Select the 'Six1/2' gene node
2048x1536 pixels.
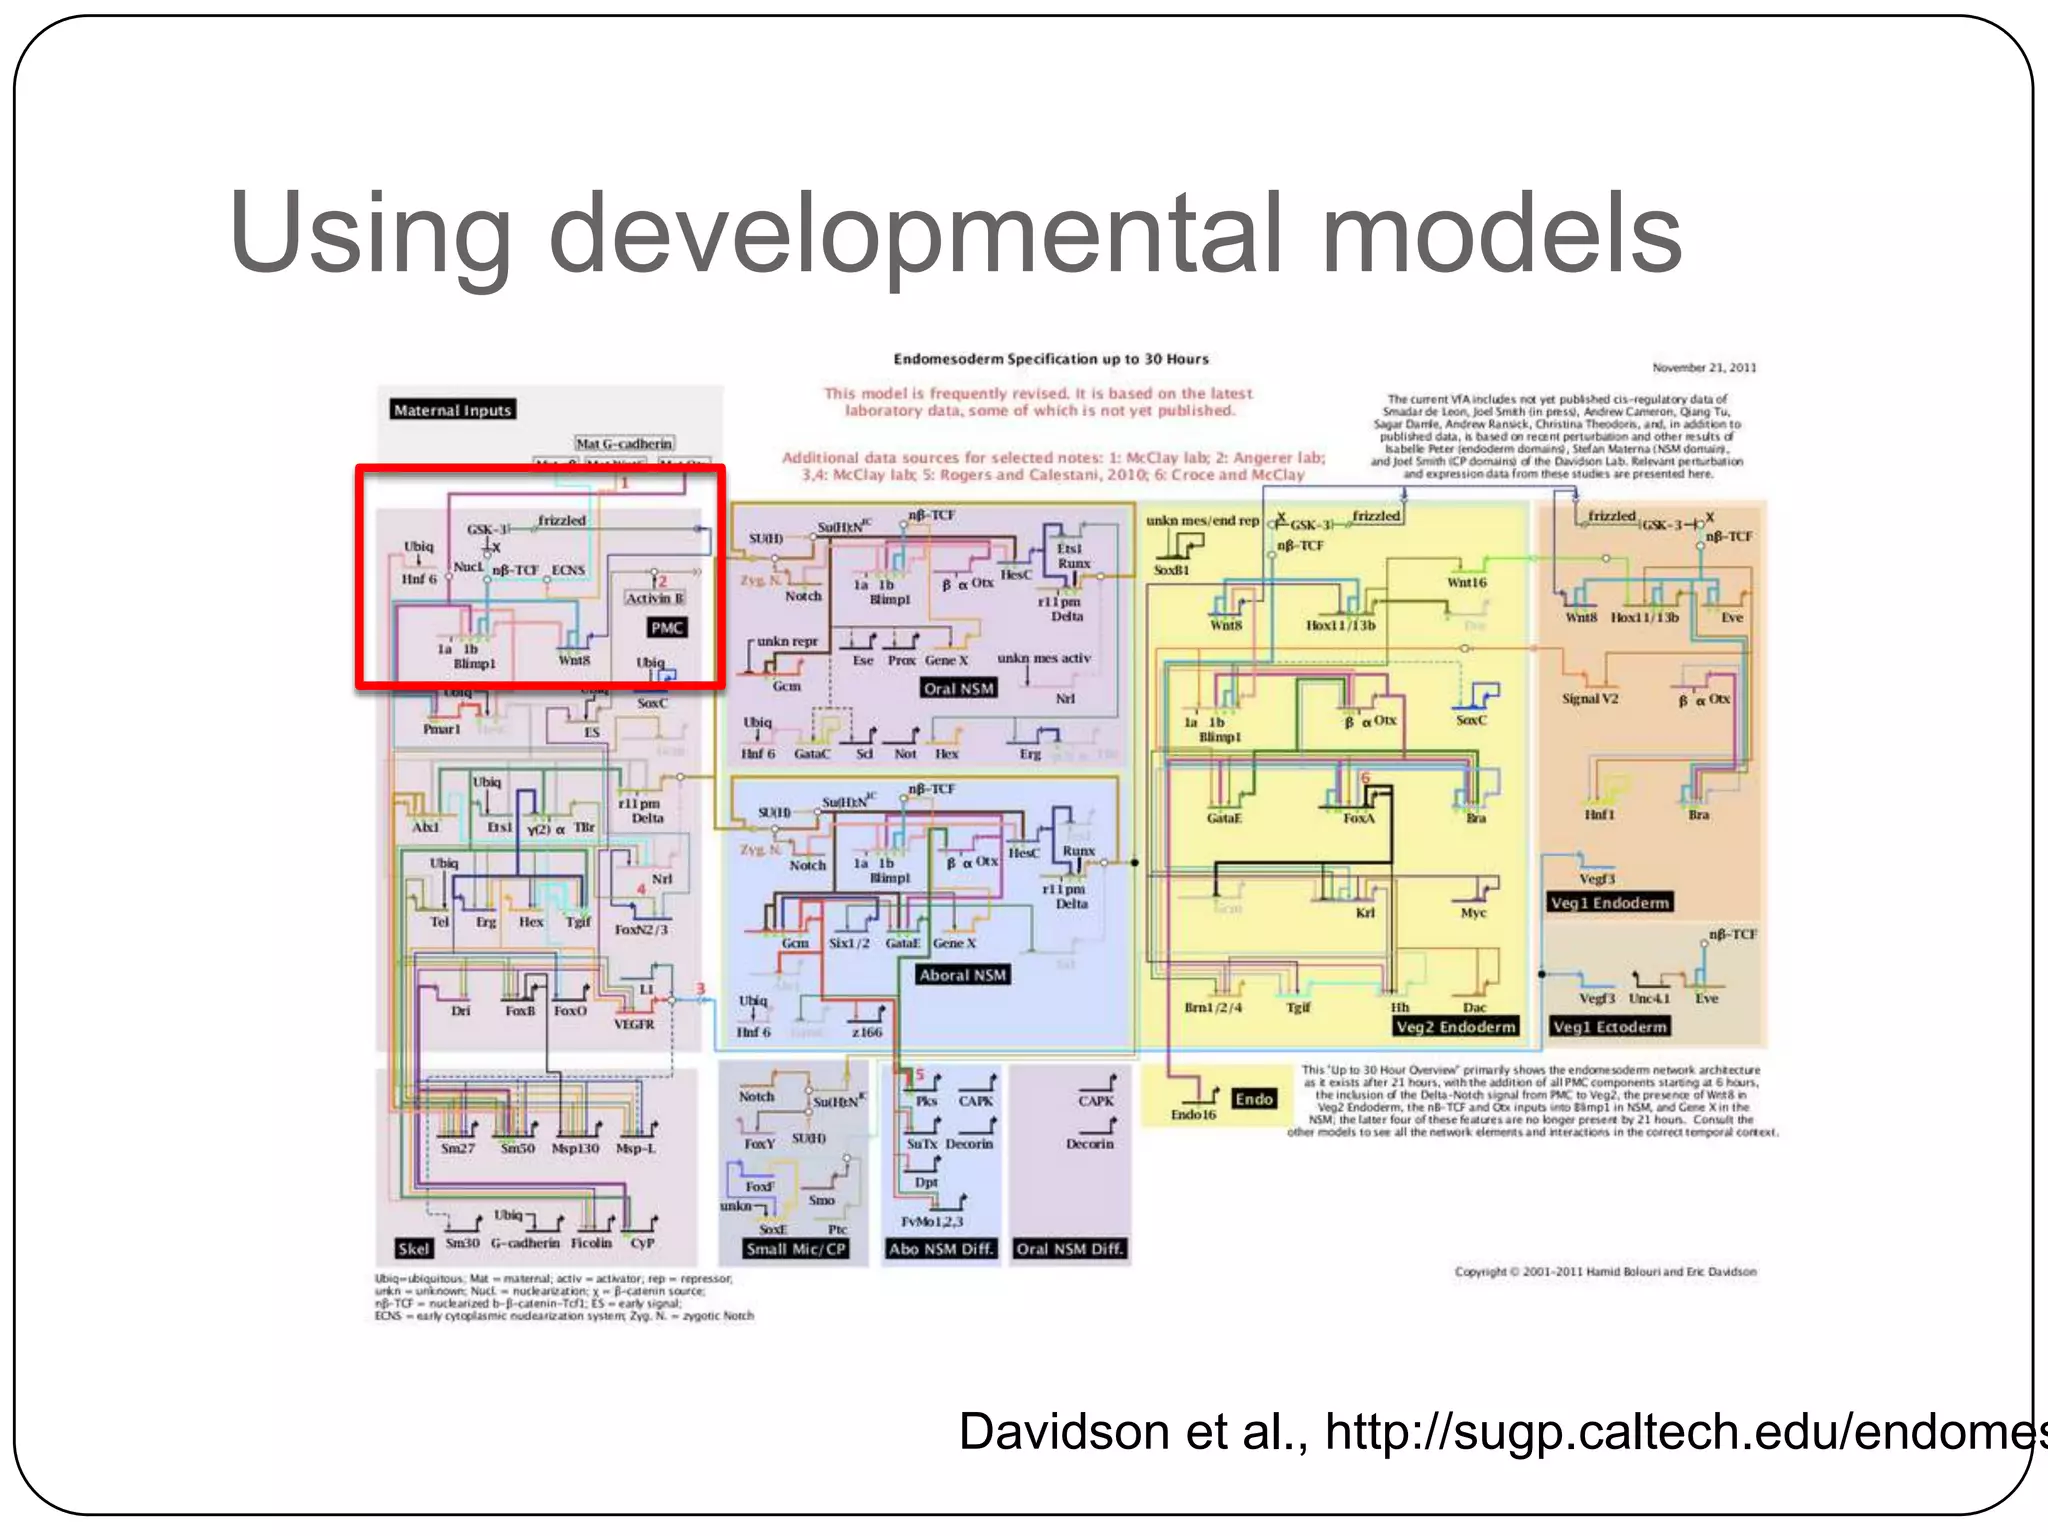(x=849, y=943)
